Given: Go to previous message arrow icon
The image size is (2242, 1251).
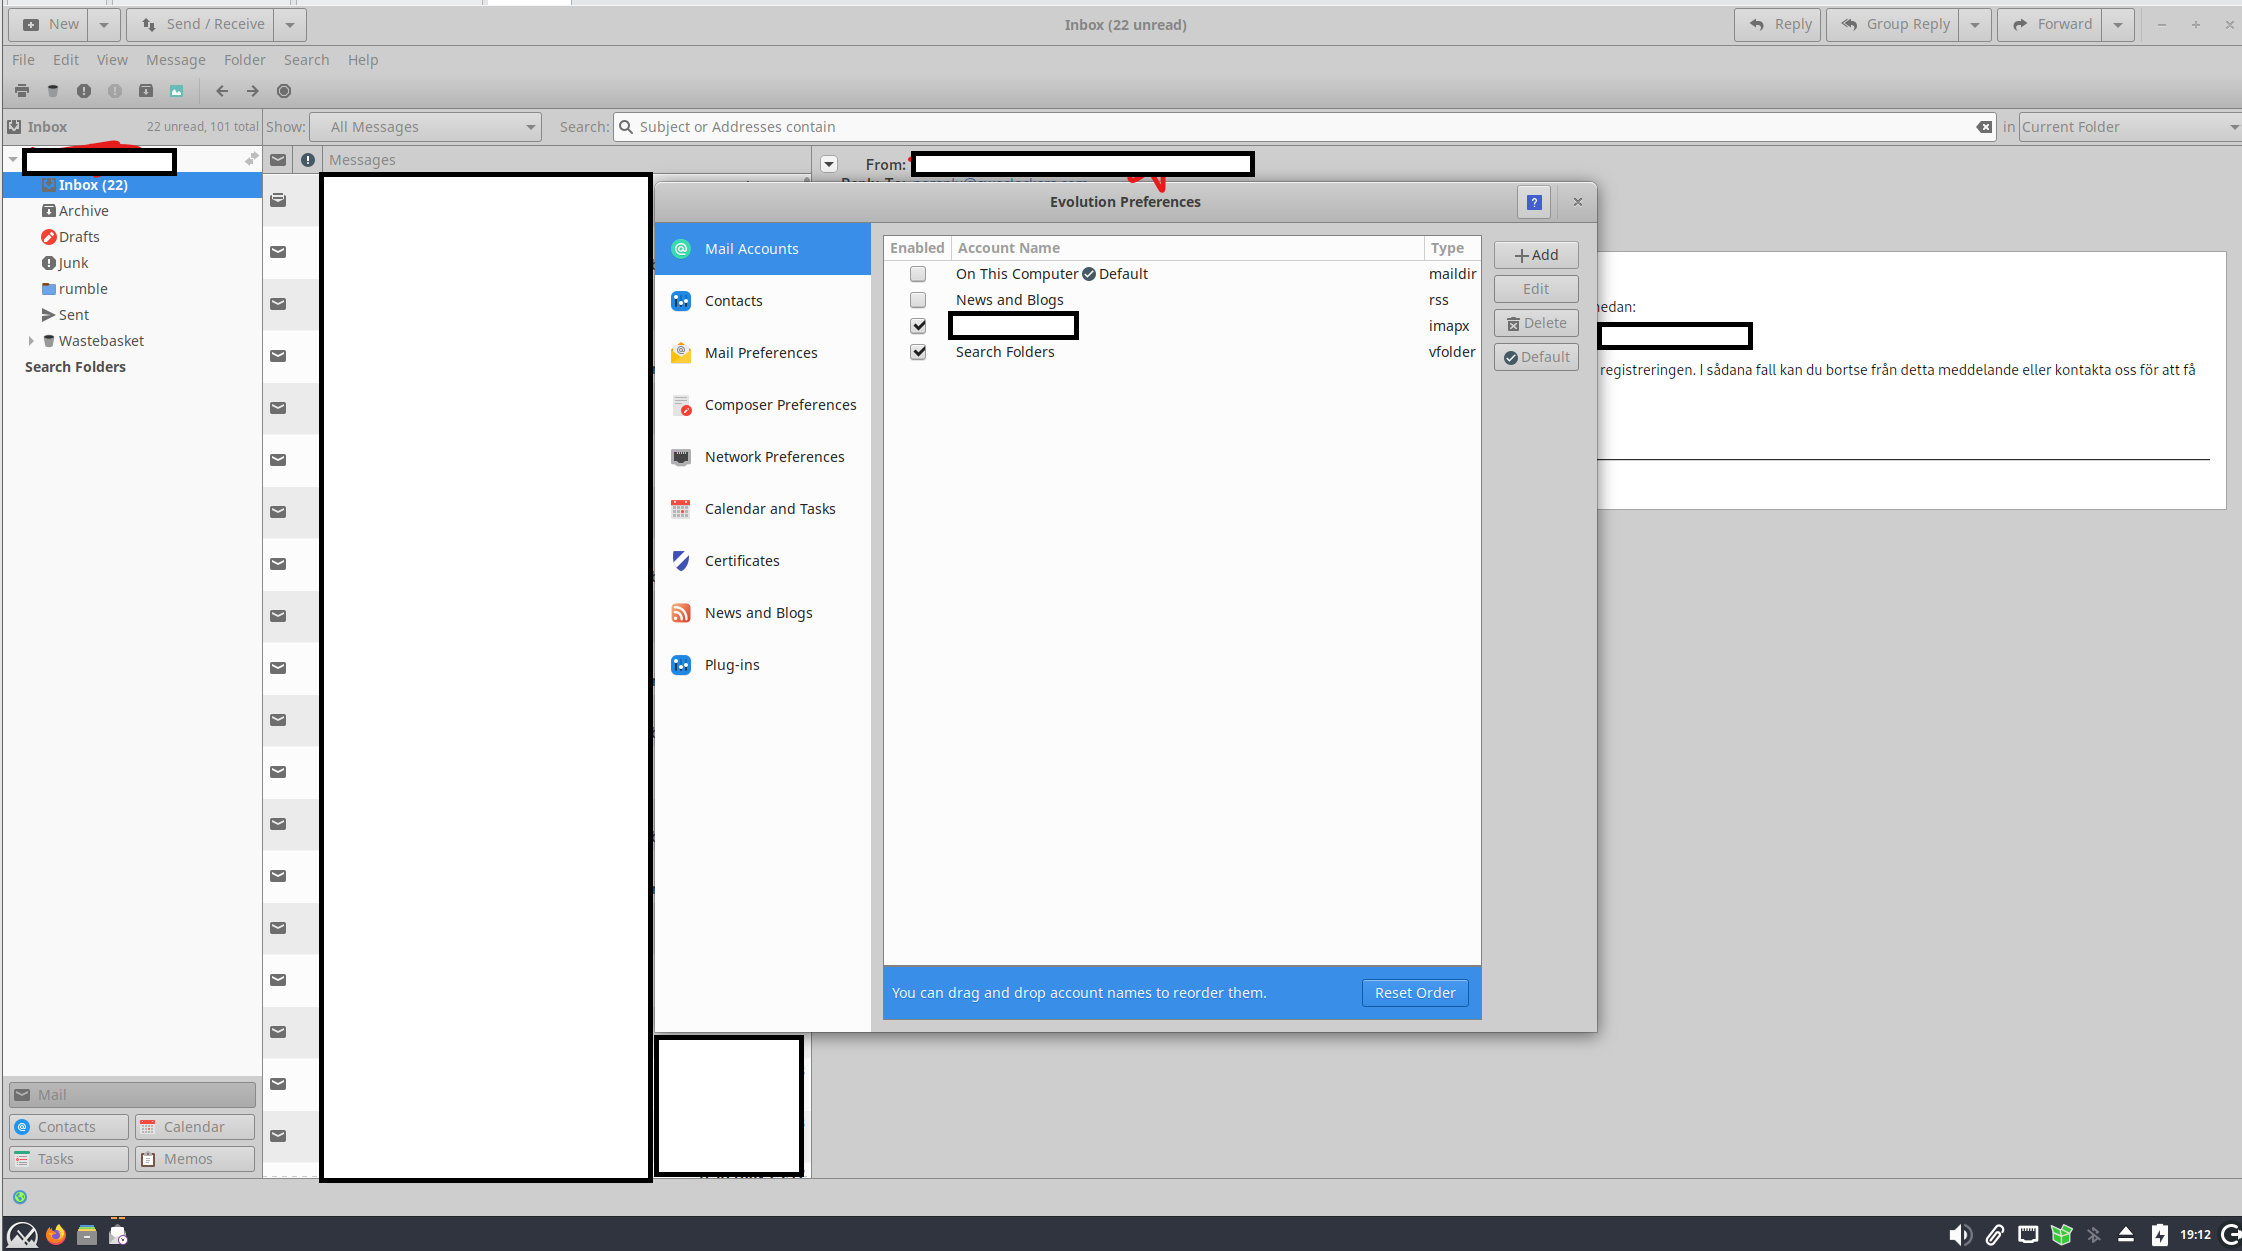Looking at the screenshot, I should point(222,91).
